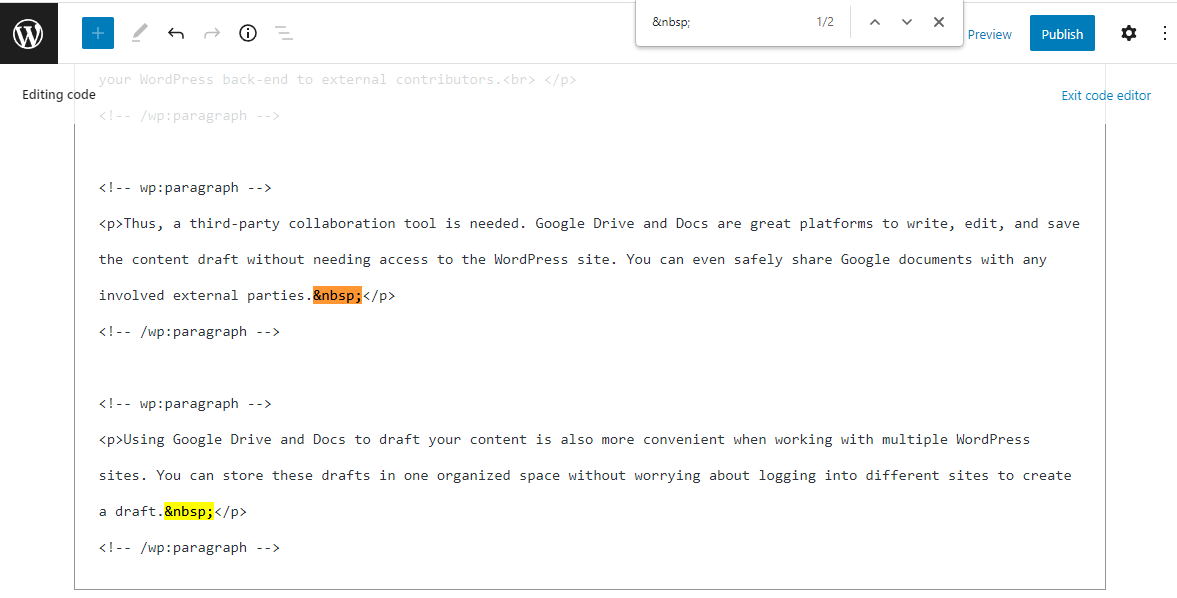Close the search bar

click(x=938, y=22)
